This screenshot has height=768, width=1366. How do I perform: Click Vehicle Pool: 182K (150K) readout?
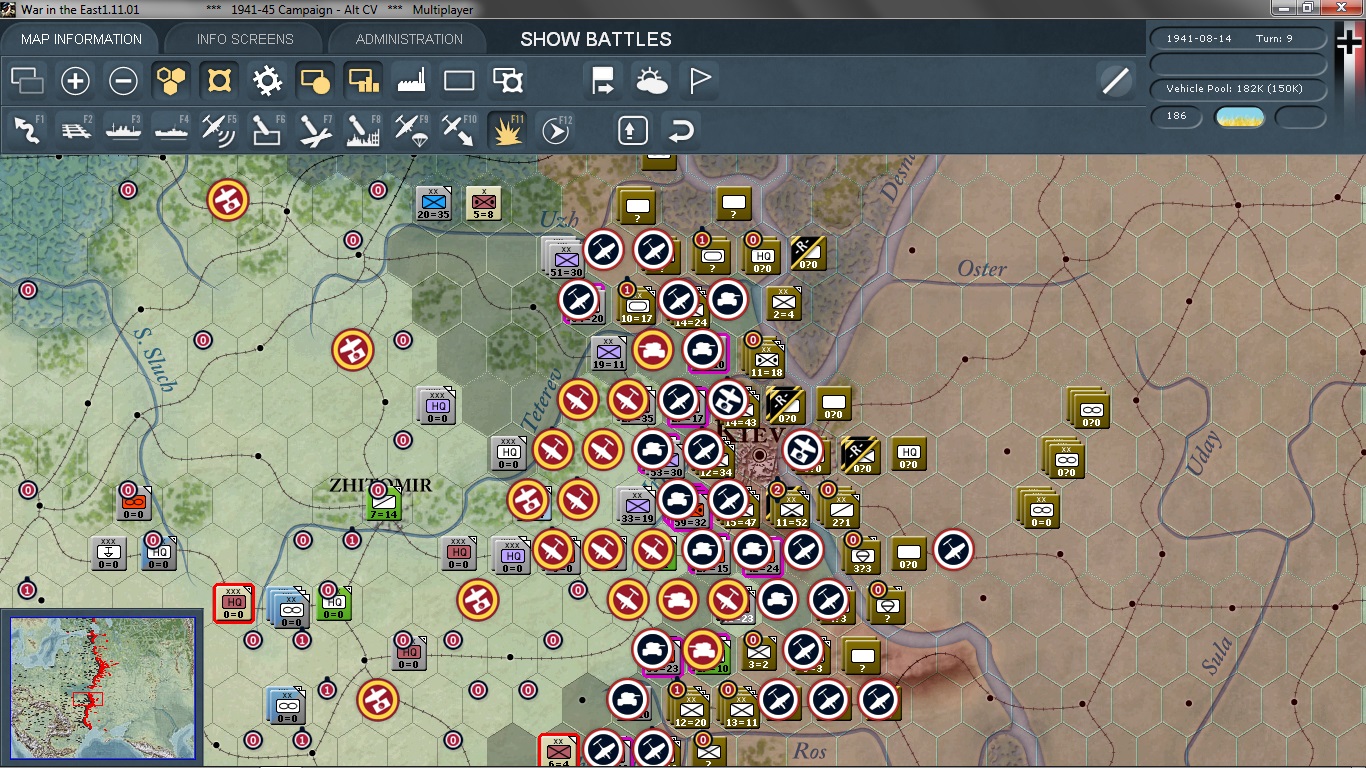click(1238, 88)
